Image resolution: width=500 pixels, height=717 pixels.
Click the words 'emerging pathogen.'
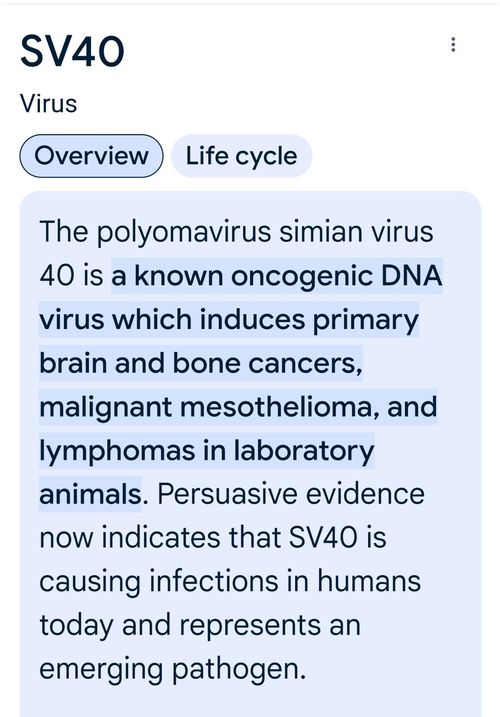click(x=172, y=669)
